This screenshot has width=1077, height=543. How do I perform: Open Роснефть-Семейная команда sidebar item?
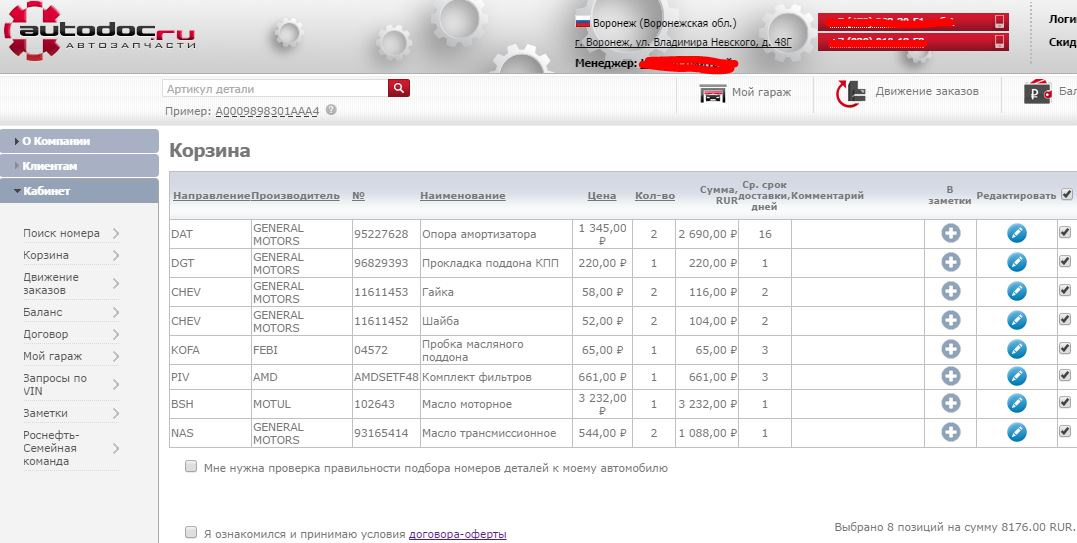point(71,448)
